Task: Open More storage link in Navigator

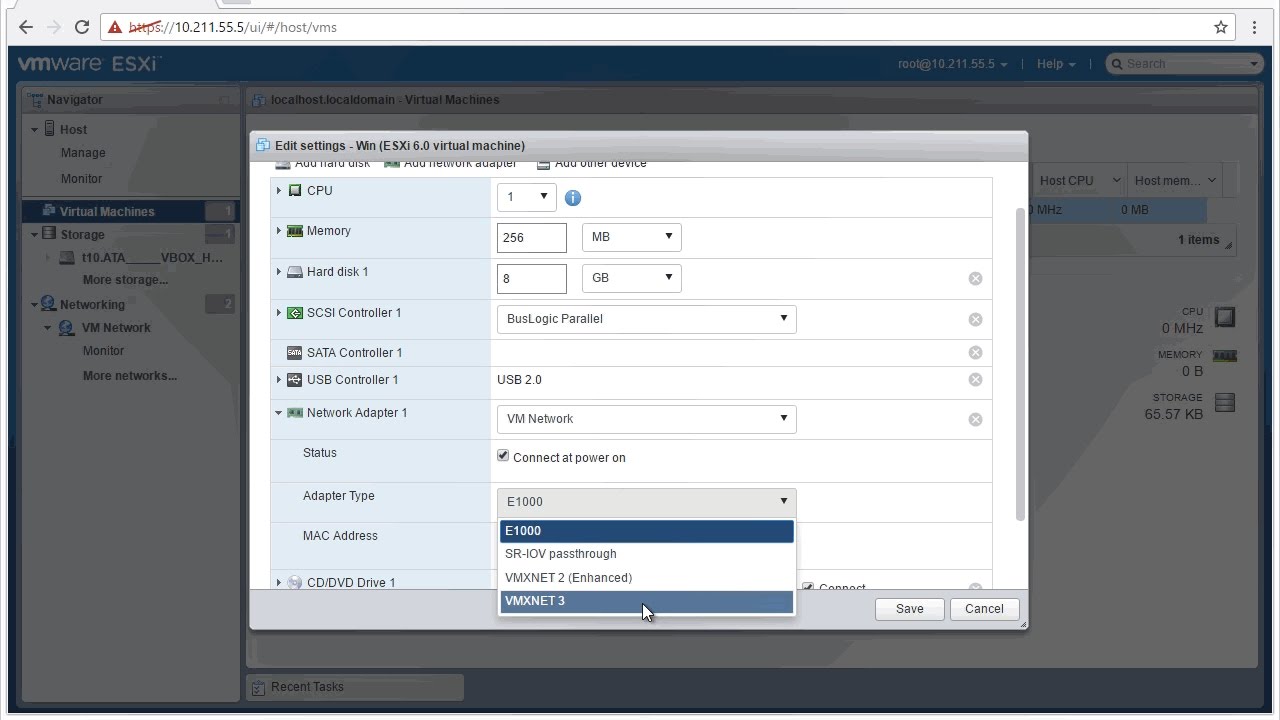Action: pos(125,280)
